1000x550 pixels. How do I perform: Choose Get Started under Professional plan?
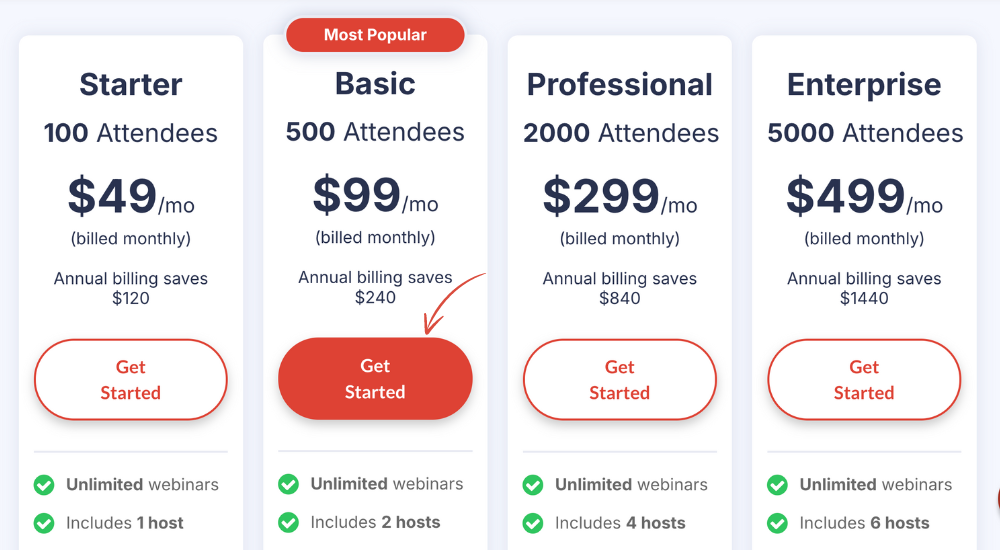tap(619, 380)
